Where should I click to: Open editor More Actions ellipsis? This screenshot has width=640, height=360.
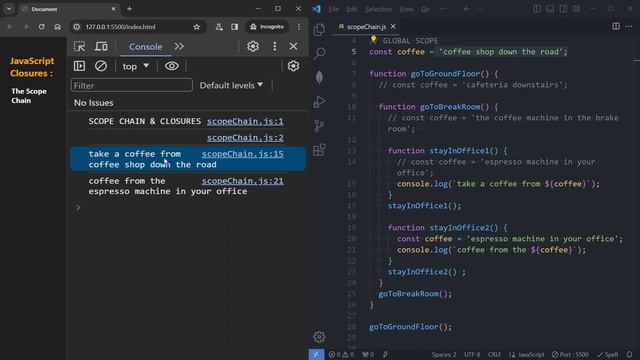point(629,26)
